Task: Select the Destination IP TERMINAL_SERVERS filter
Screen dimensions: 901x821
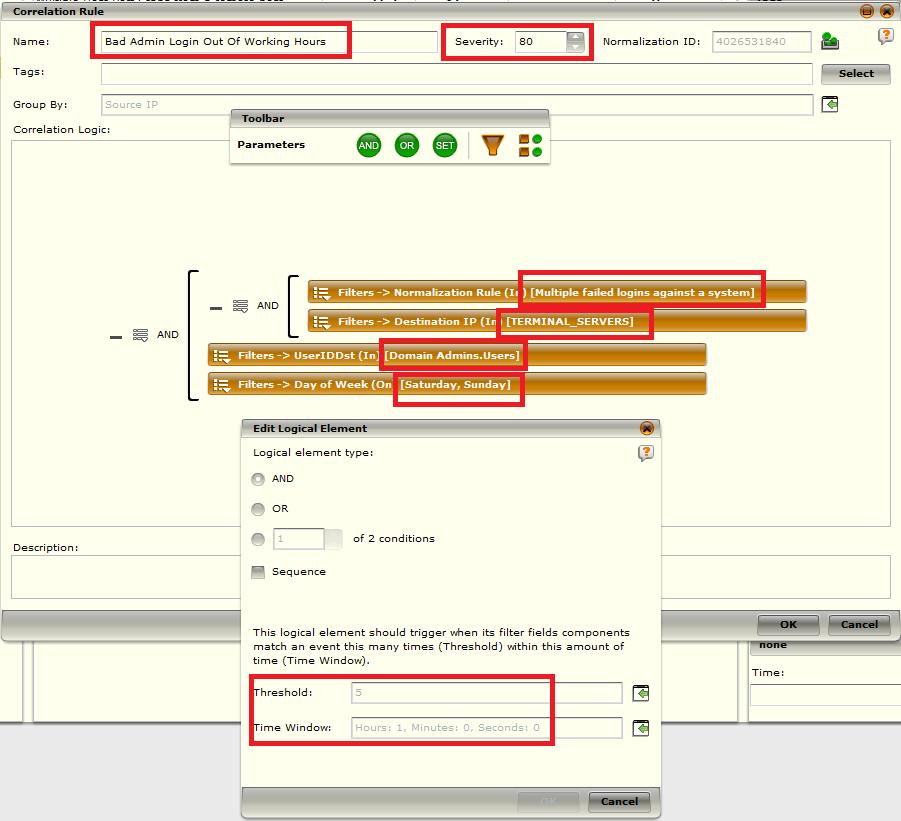Action: 557,321
